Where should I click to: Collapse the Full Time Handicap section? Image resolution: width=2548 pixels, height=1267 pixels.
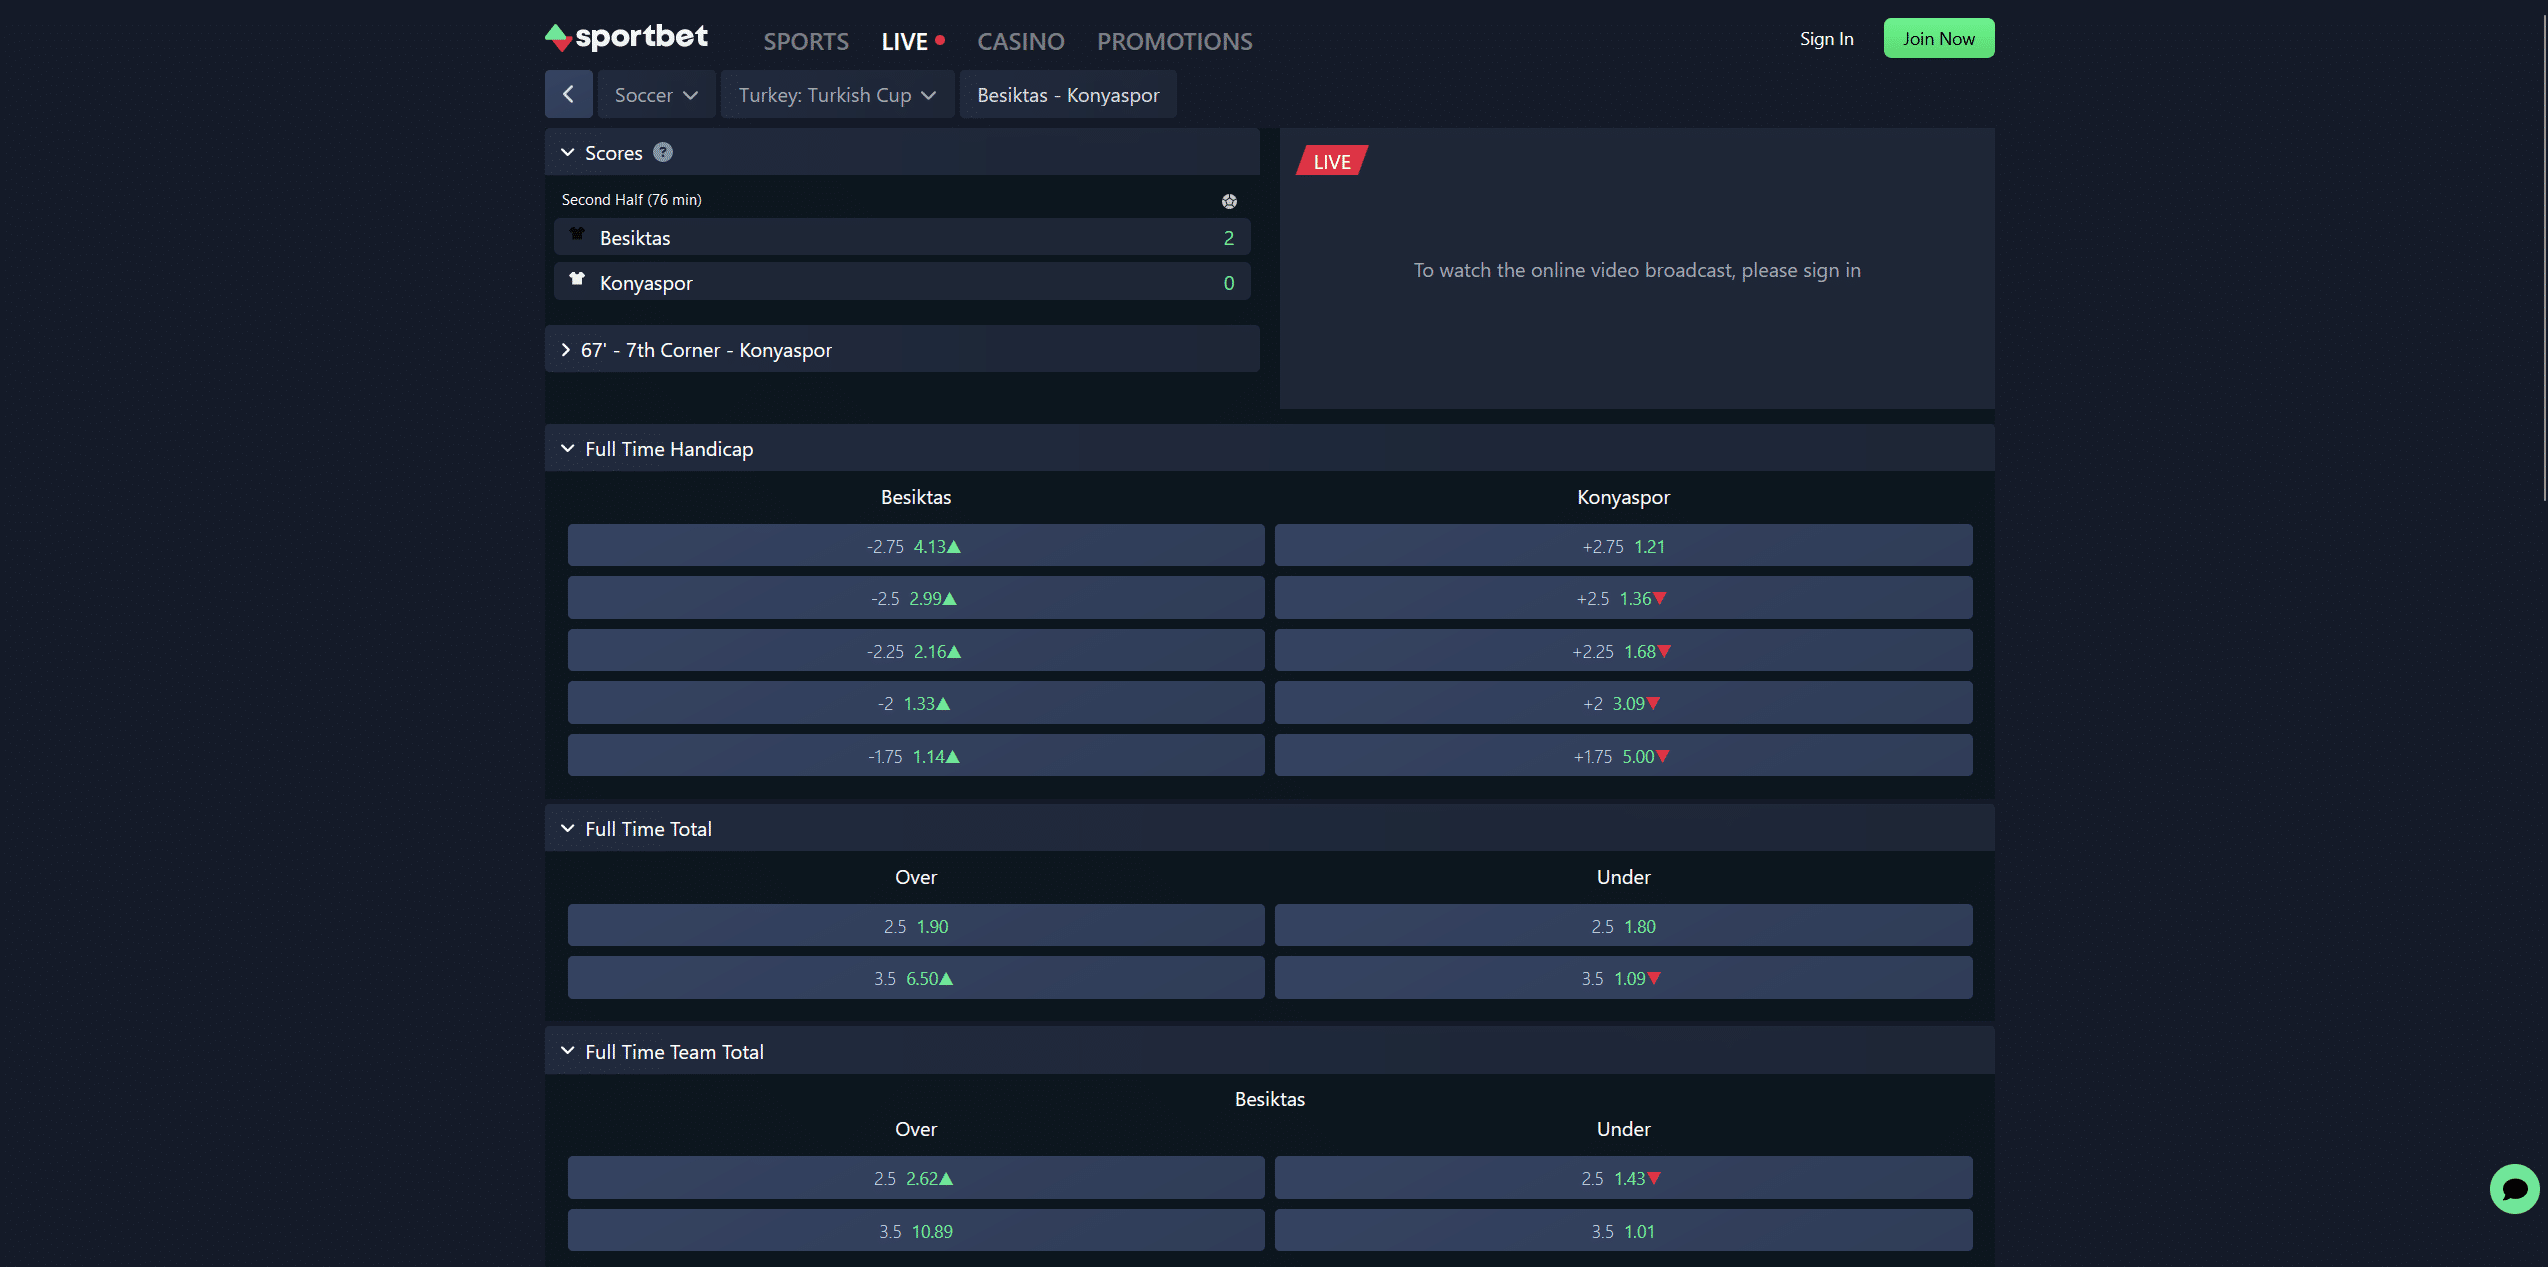(x=568, y=449)
